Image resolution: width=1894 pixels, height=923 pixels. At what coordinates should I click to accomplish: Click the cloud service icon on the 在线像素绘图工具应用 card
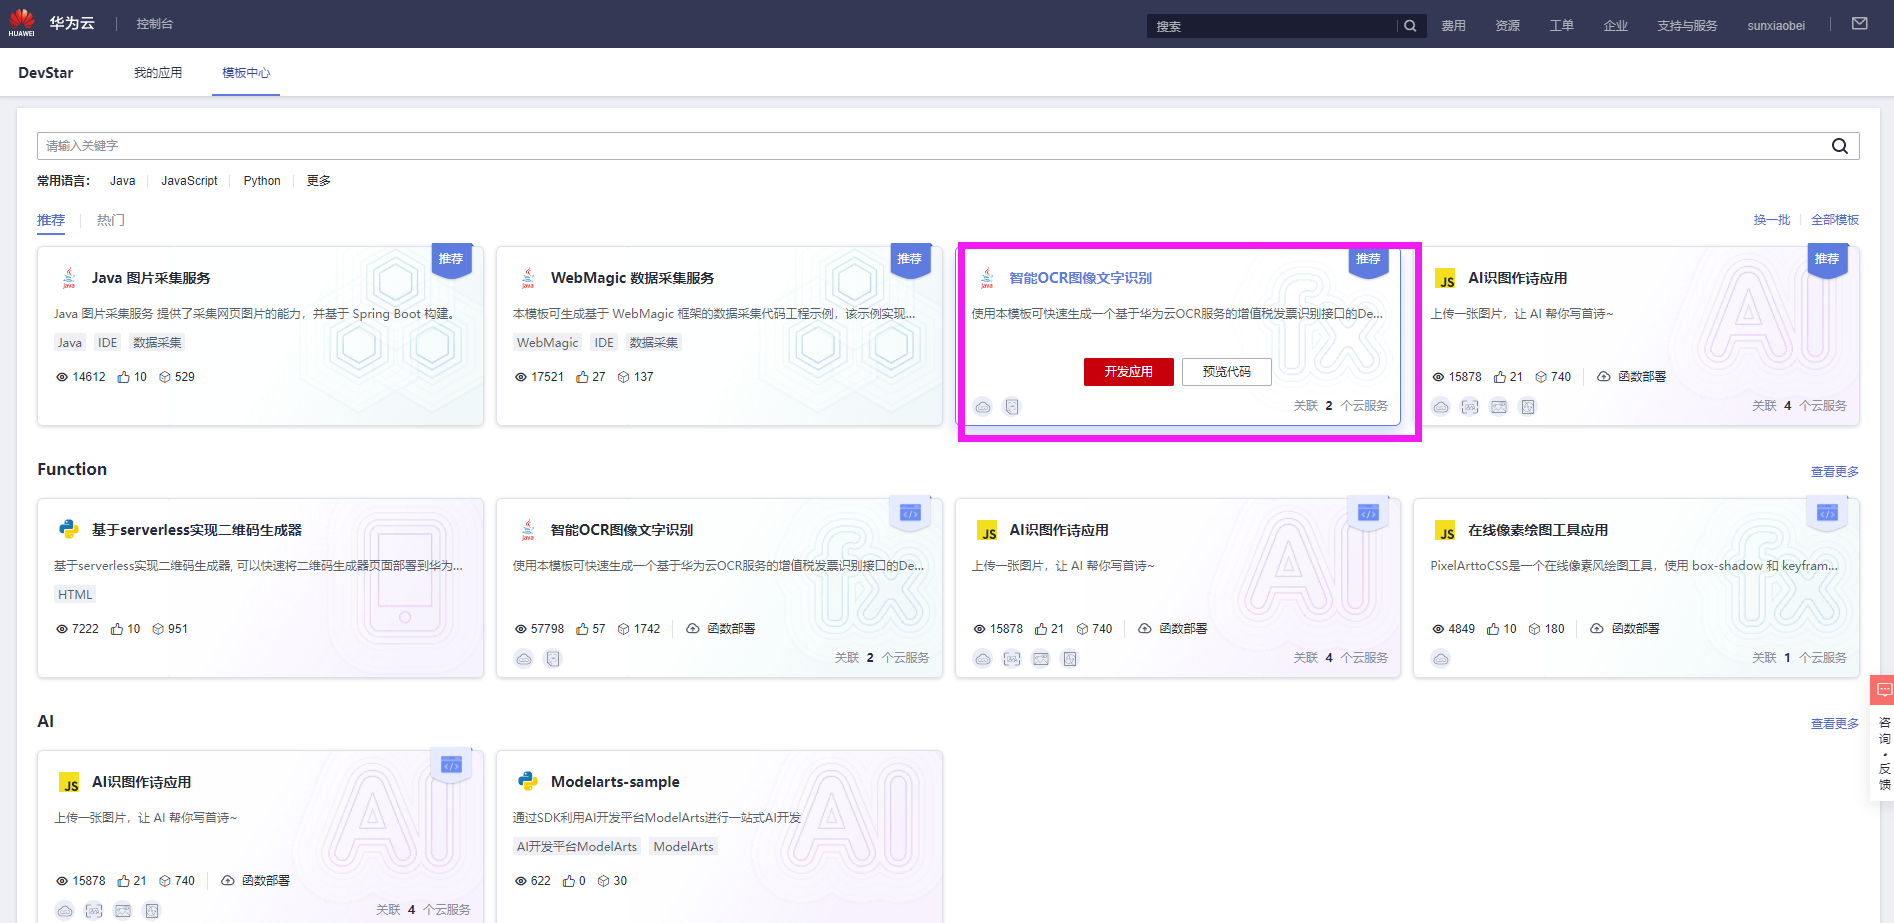click(x=1441, y=659)
